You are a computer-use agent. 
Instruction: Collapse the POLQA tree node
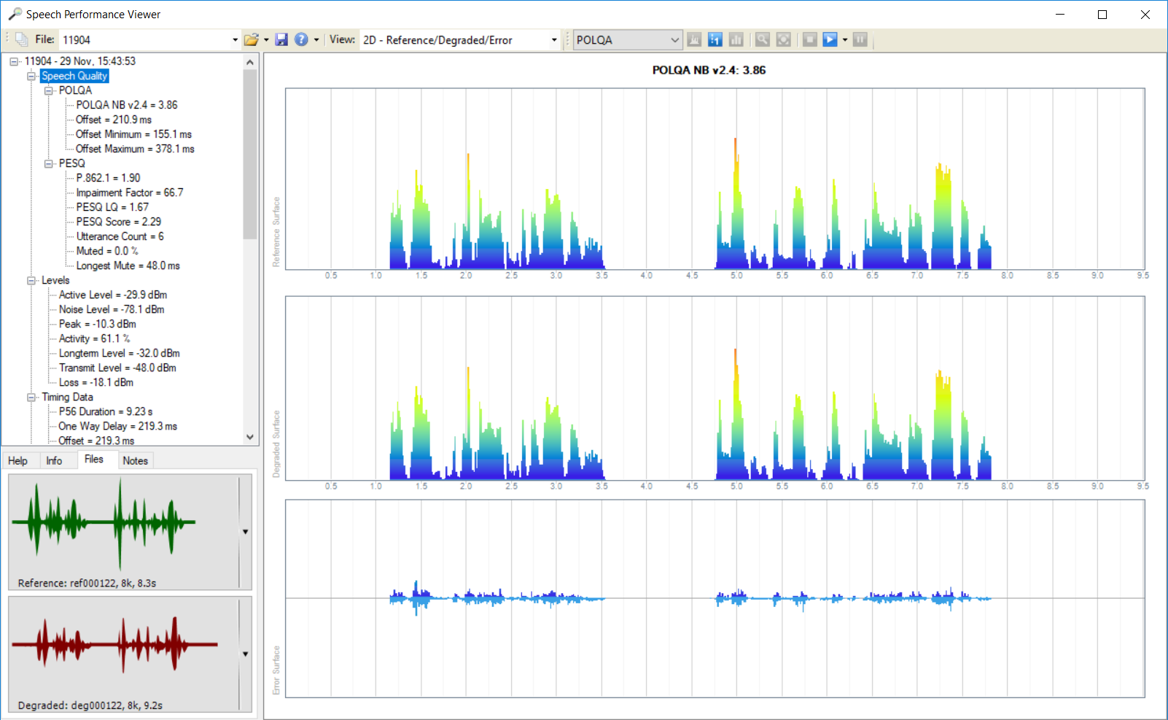tap(49, 90)
